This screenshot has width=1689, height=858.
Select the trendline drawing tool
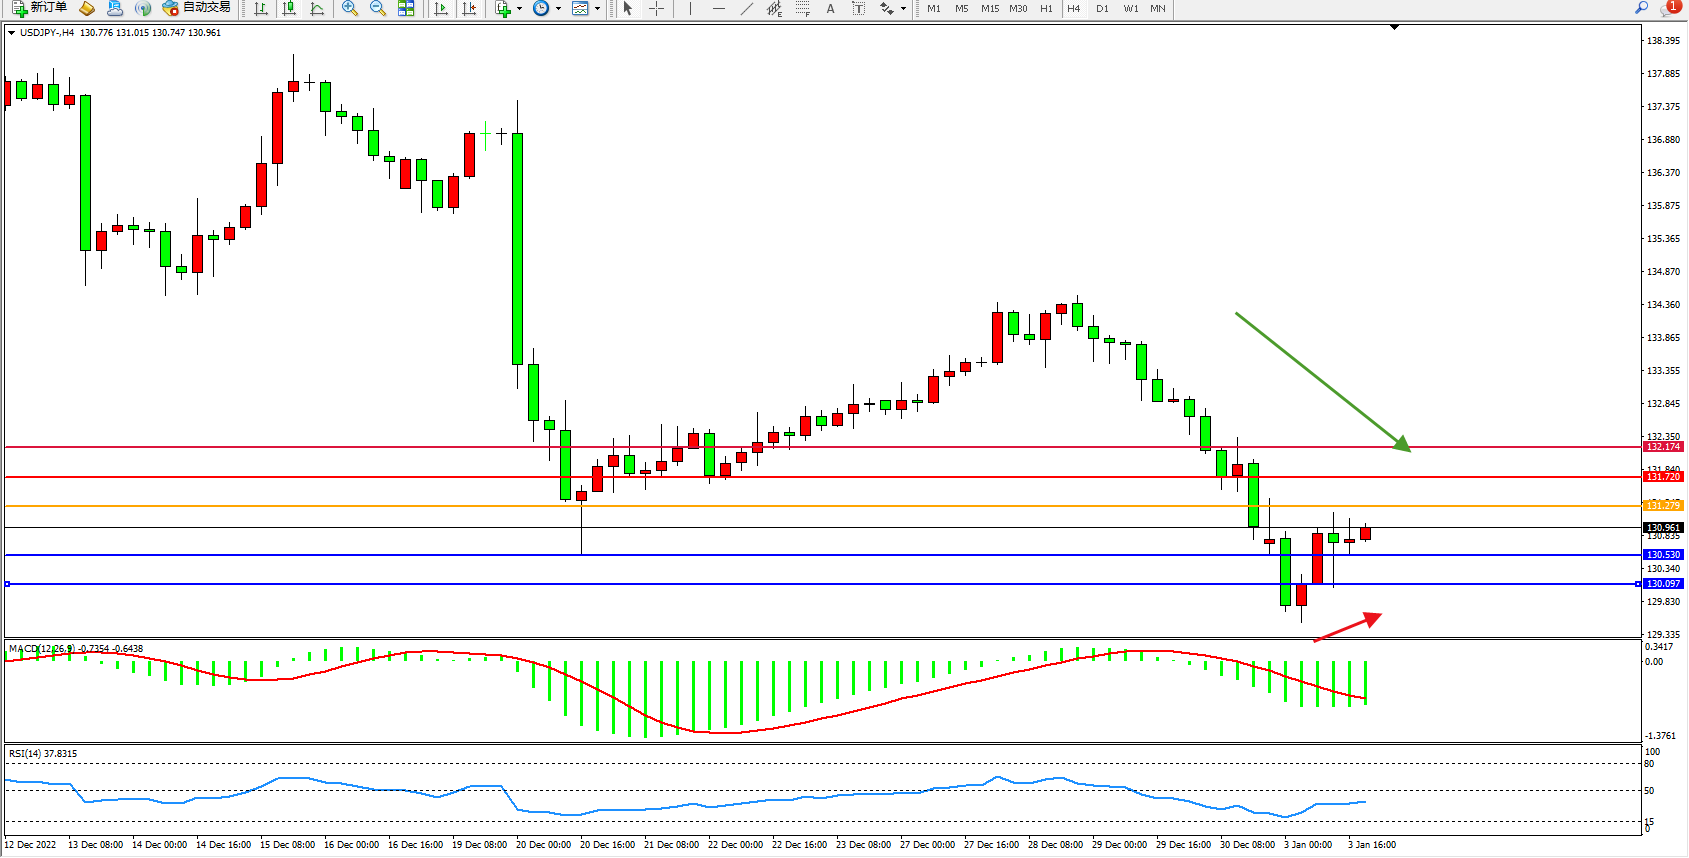pos(746,8)
